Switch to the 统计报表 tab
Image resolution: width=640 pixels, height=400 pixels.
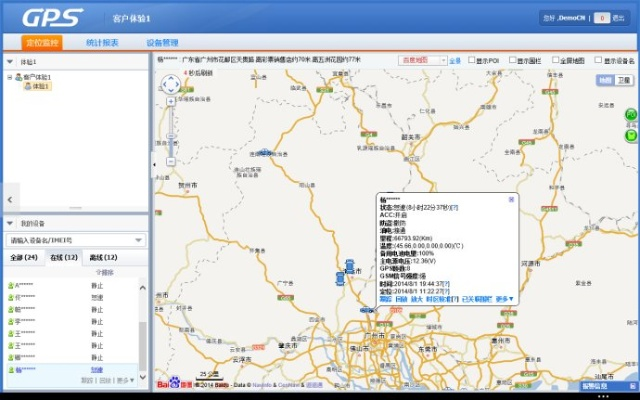click(100, 43)
